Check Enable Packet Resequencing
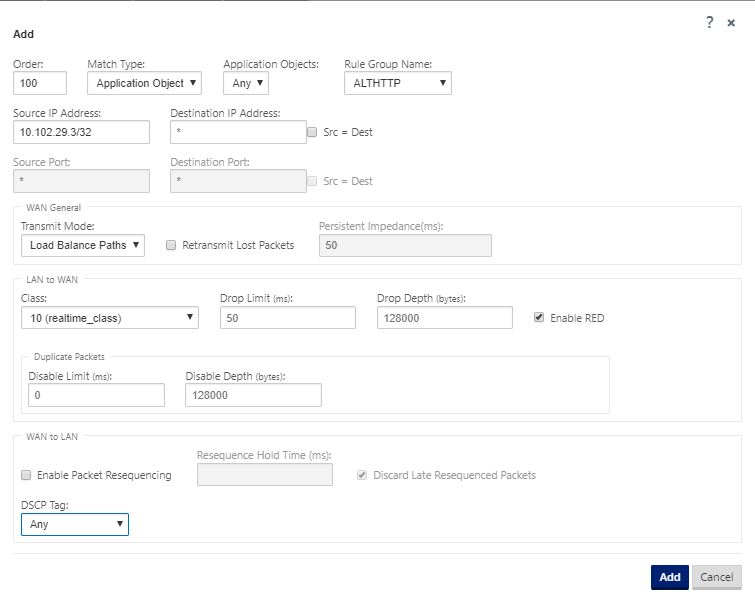Screen dimensions: 755x604 [26, 475]
